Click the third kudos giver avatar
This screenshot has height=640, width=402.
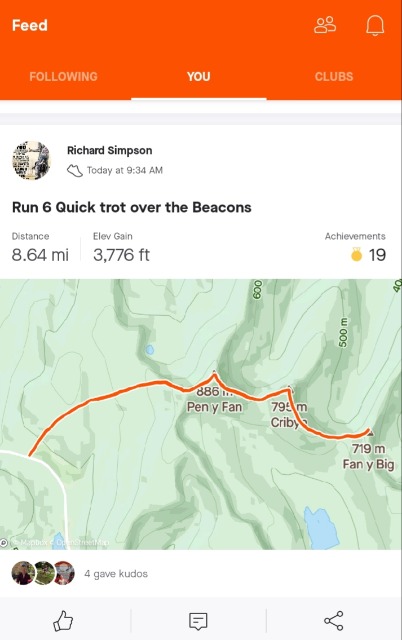64,573
